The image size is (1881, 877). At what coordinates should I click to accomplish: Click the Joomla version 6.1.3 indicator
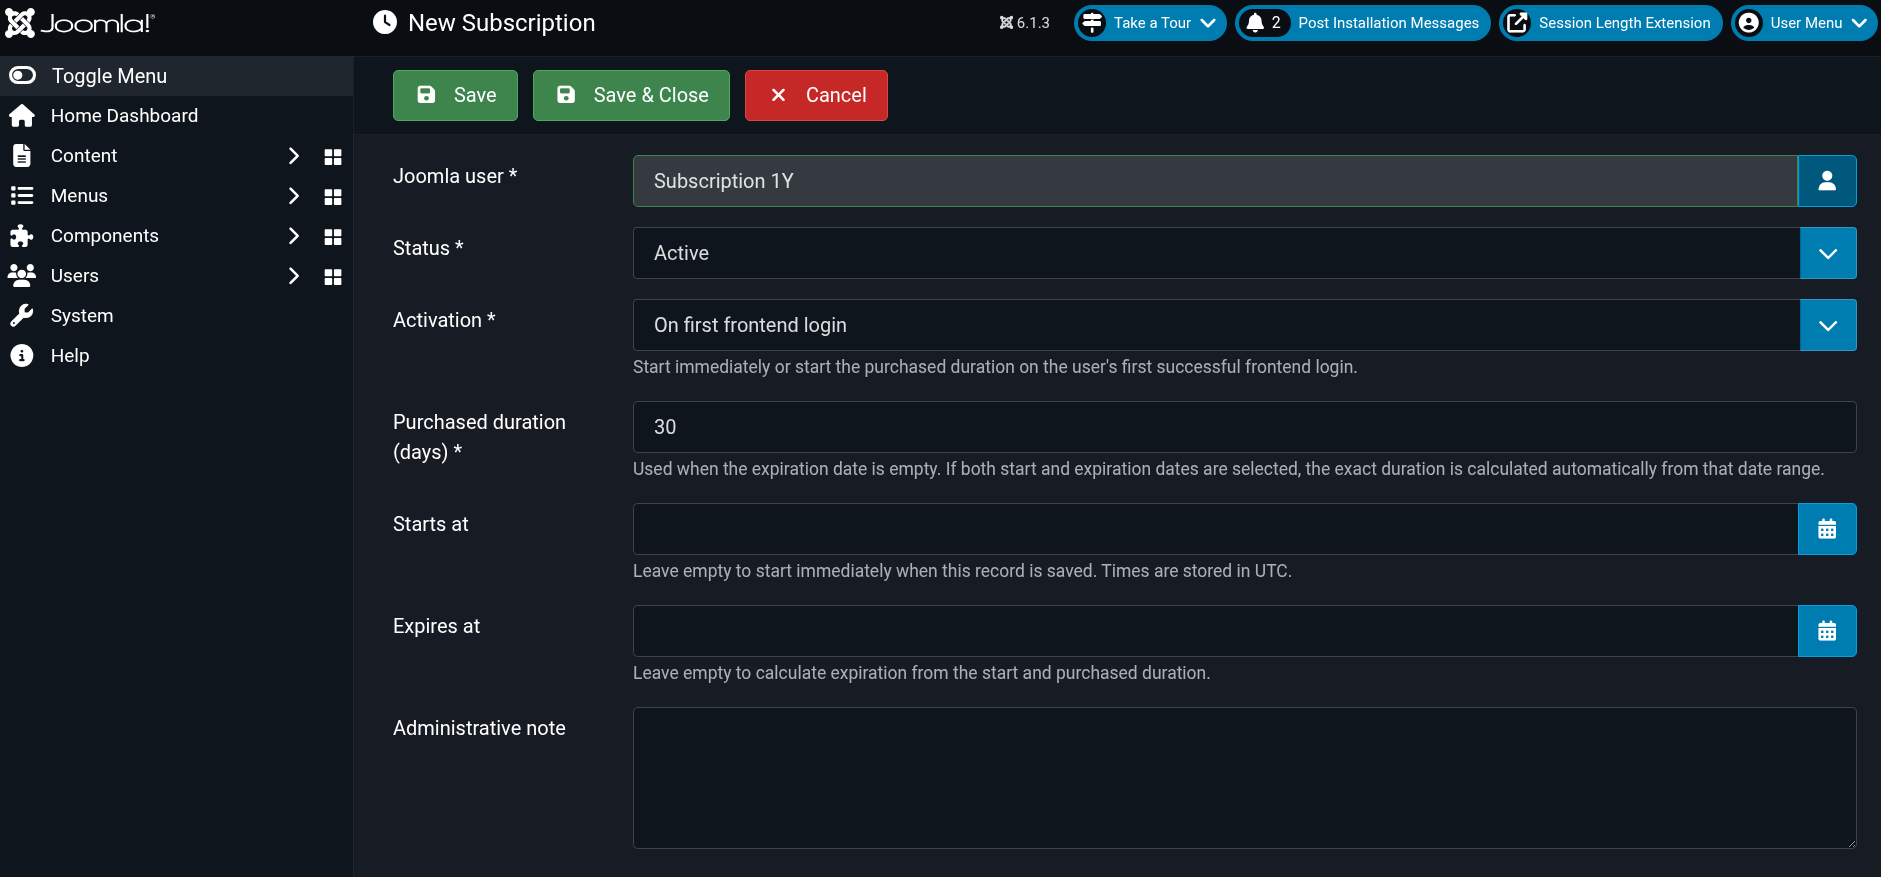1025,23
